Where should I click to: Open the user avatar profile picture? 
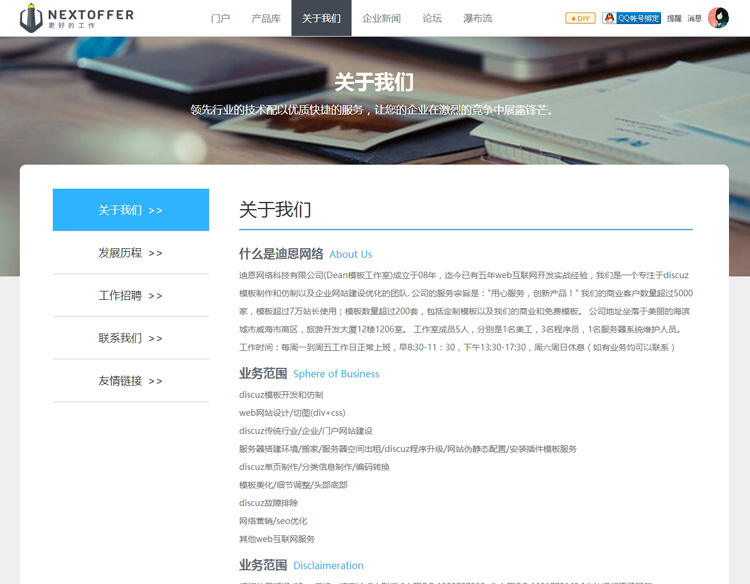718,18
